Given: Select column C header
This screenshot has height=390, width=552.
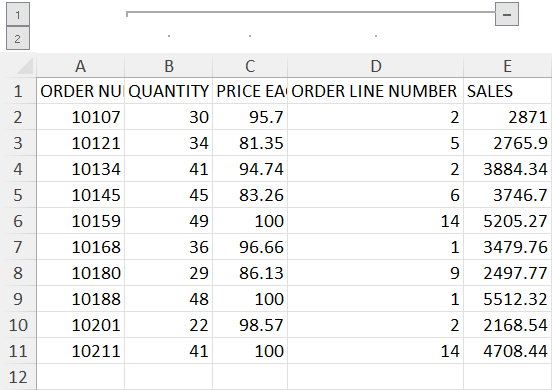Looking at the screenshot, I should 250,65.
